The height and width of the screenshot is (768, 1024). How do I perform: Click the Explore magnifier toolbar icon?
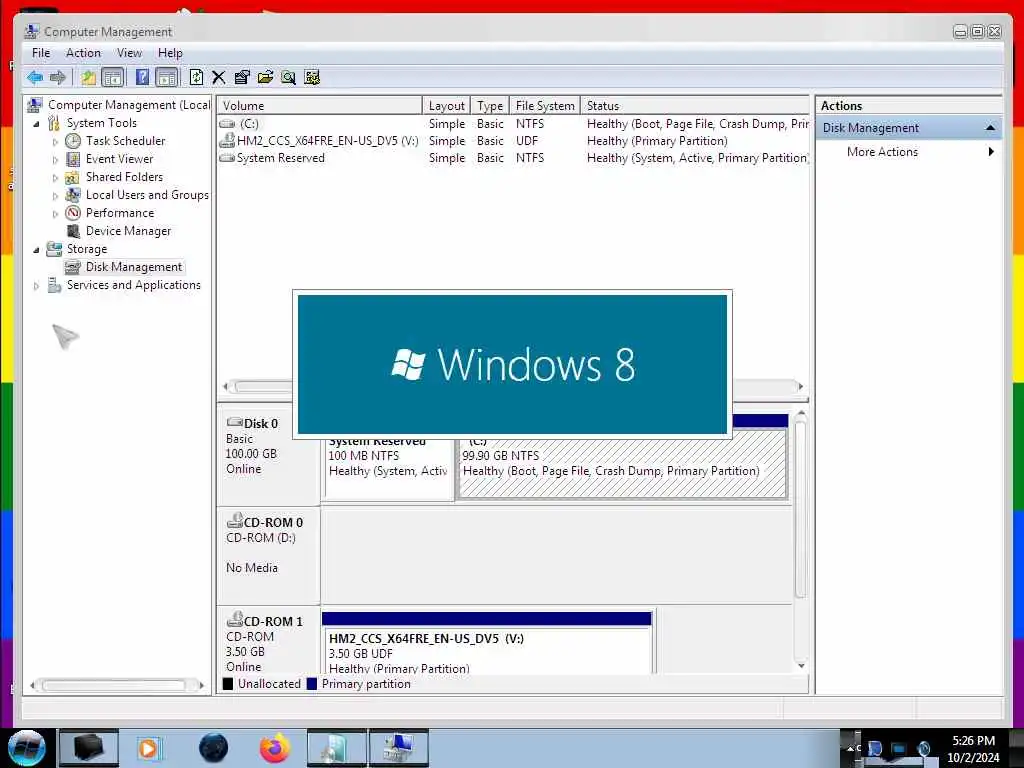(288, 78)
